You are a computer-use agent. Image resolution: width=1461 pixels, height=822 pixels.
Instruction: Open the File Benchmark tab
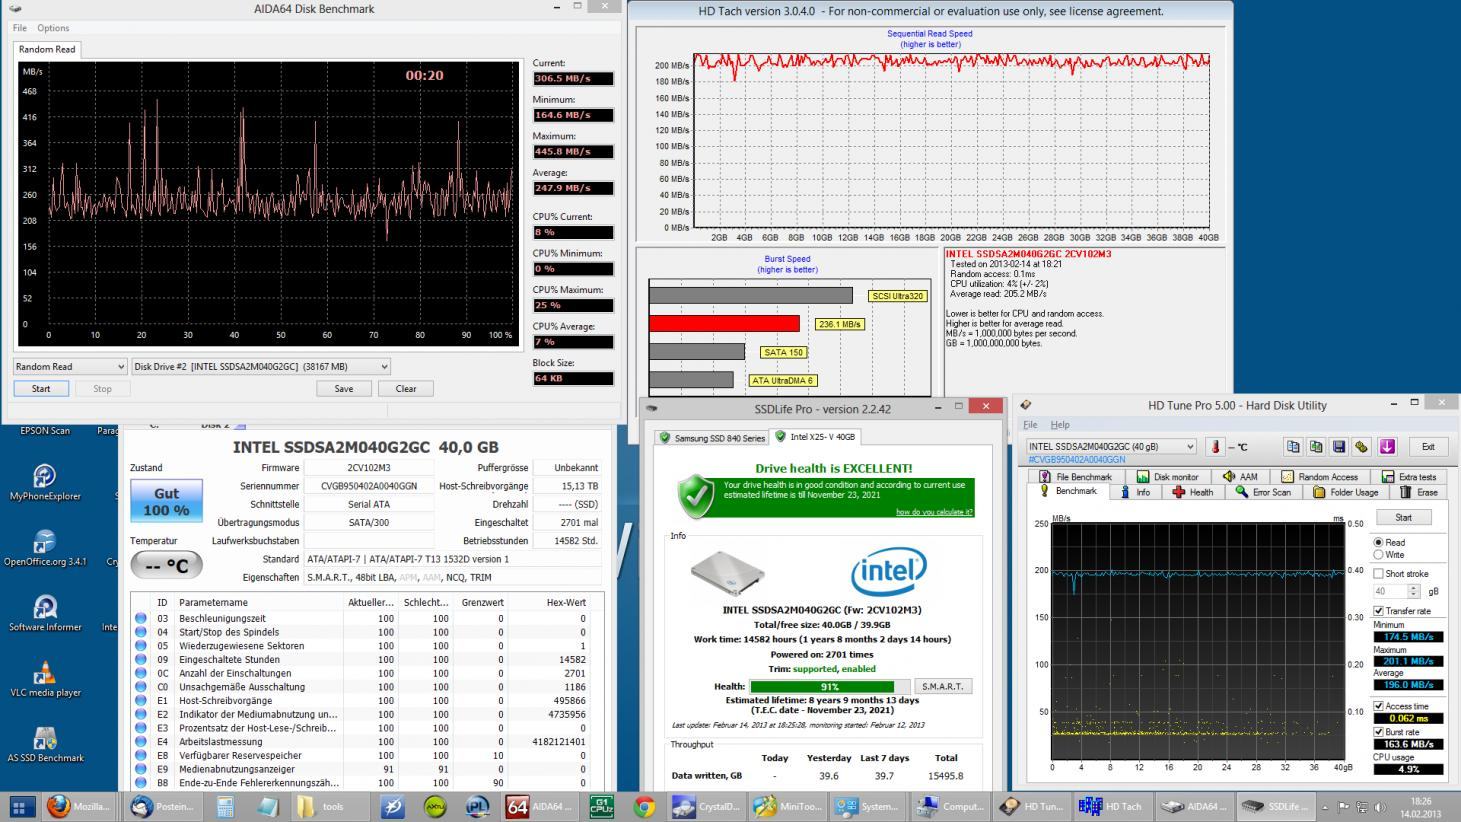click(x=1075, y=477)
